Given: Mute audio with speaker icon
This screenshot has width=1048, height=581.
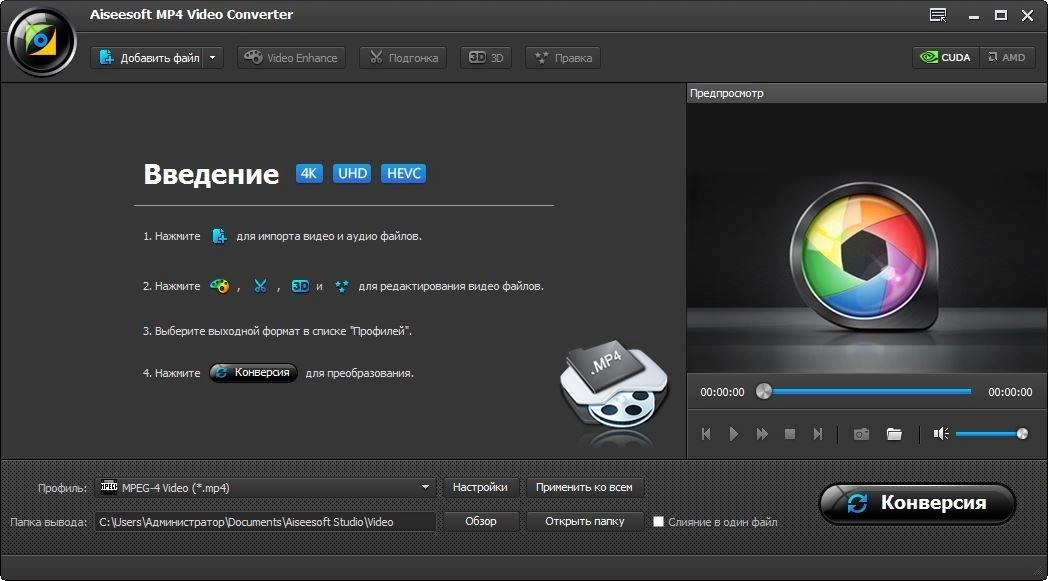Looking at the screenshot, I should pos(940,434).
